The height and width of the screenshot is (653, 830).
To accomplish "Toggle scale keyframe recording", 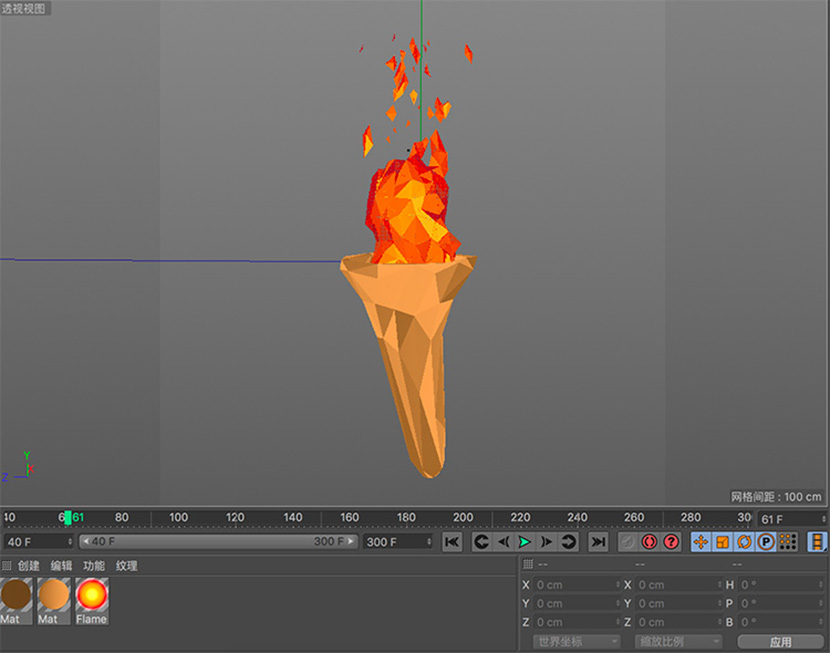I will [723, 542].
